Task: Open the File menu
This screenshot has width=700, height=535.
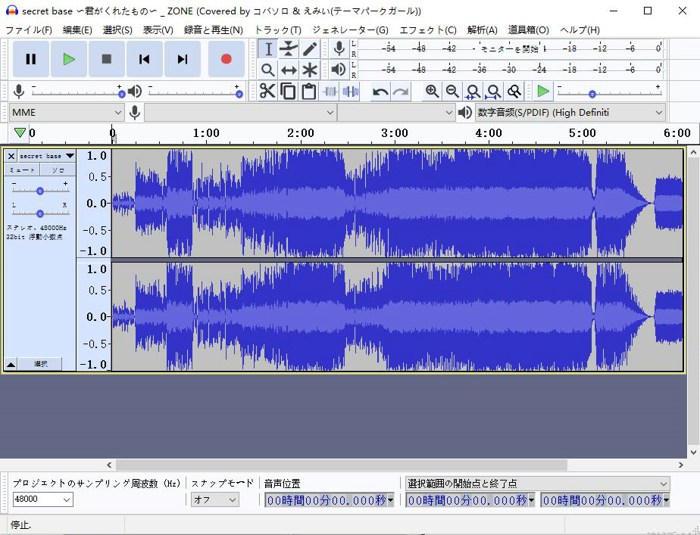Action: [29, 30]
